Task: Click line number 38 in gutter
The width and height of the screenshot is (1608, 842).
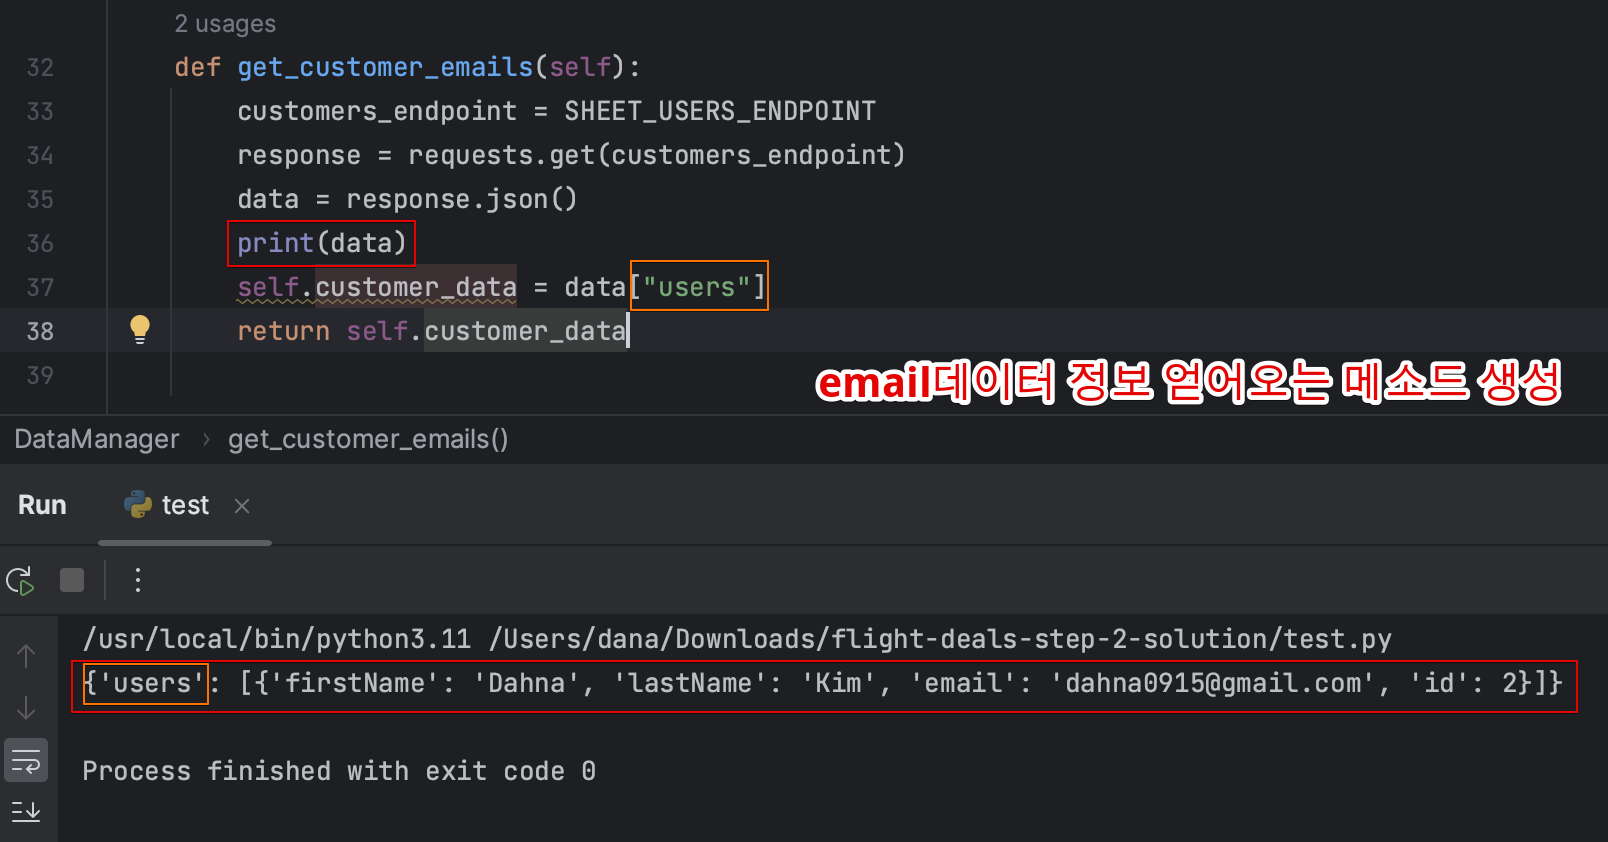Action: tap(40, 331)
